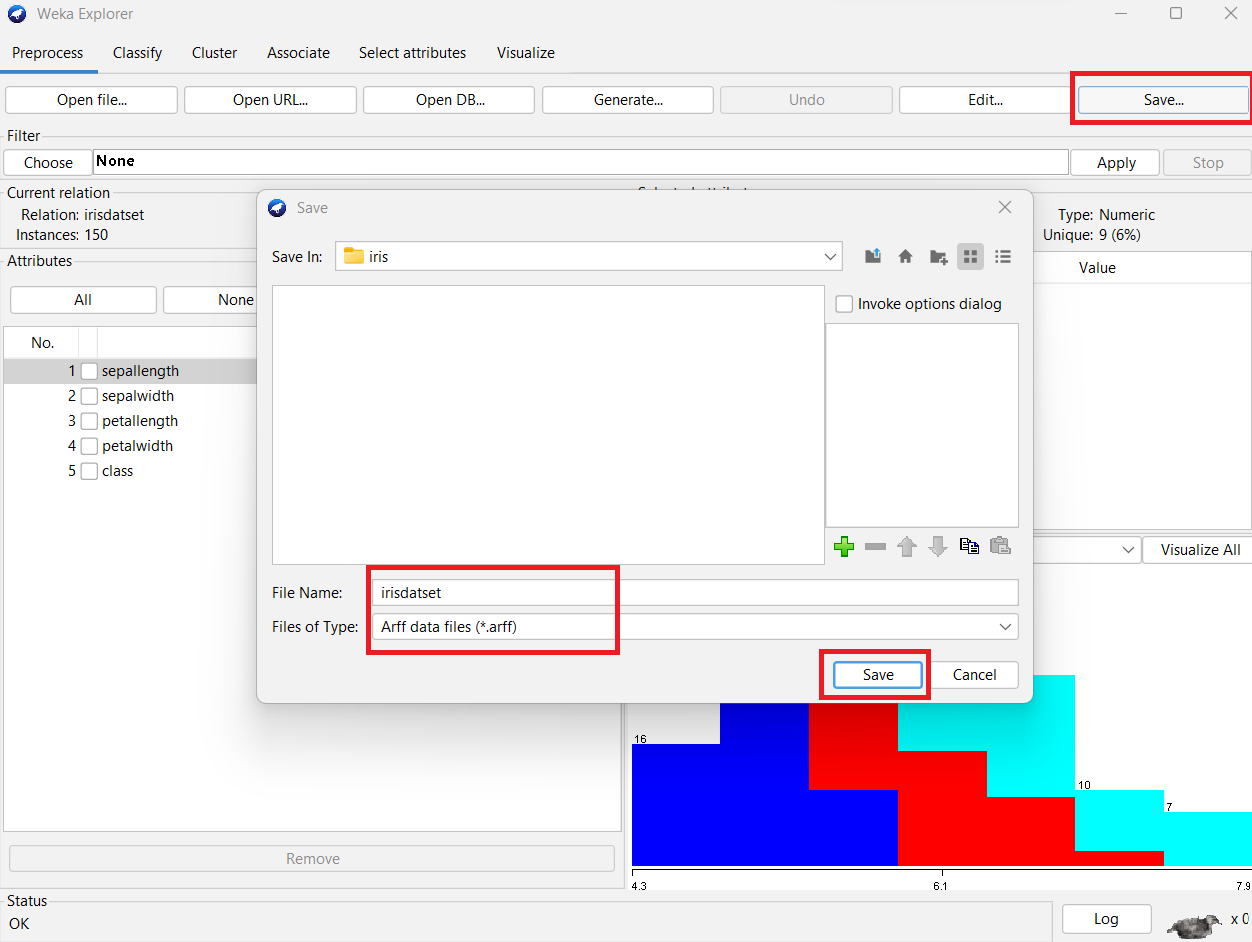Screen dimensions: 1252x942
Task: Tick the petallength attribute checkbox
Action: click(89, 421)
